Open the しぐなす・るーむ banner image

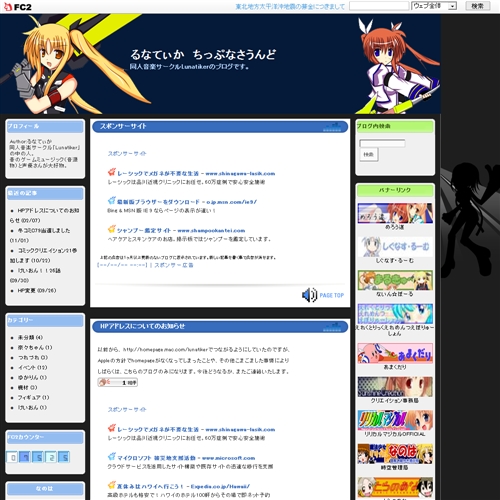pyautogui.click(x=395, y=247)
